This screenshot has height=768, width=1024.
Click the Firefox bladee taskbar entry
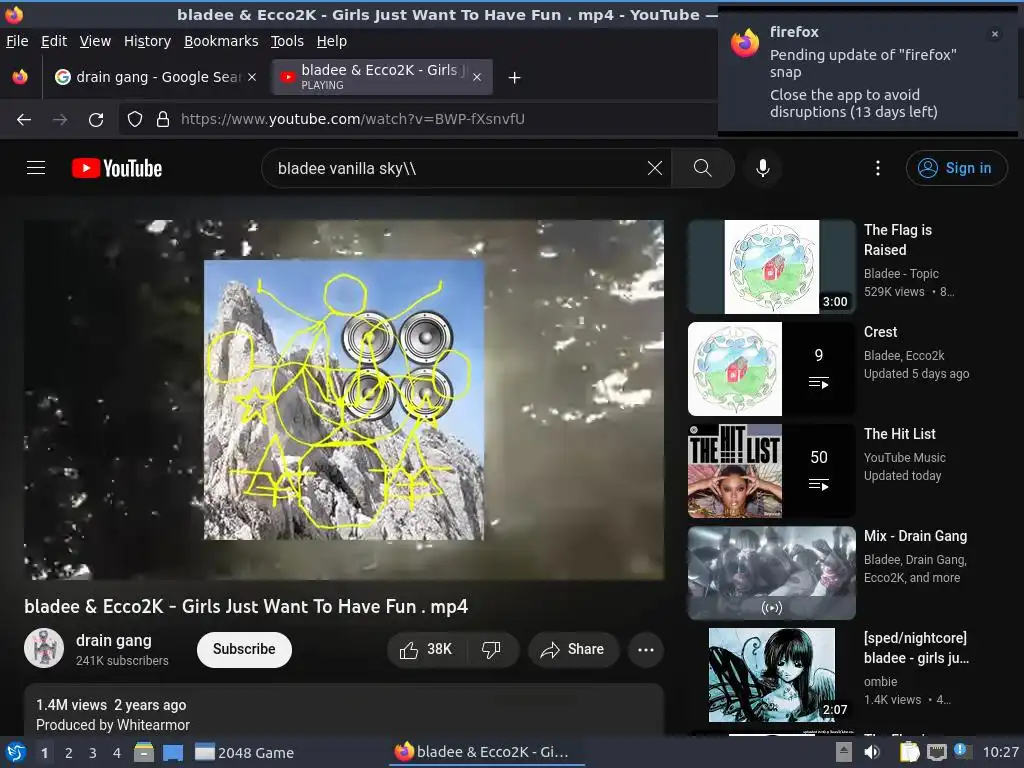tap(487, 752)
